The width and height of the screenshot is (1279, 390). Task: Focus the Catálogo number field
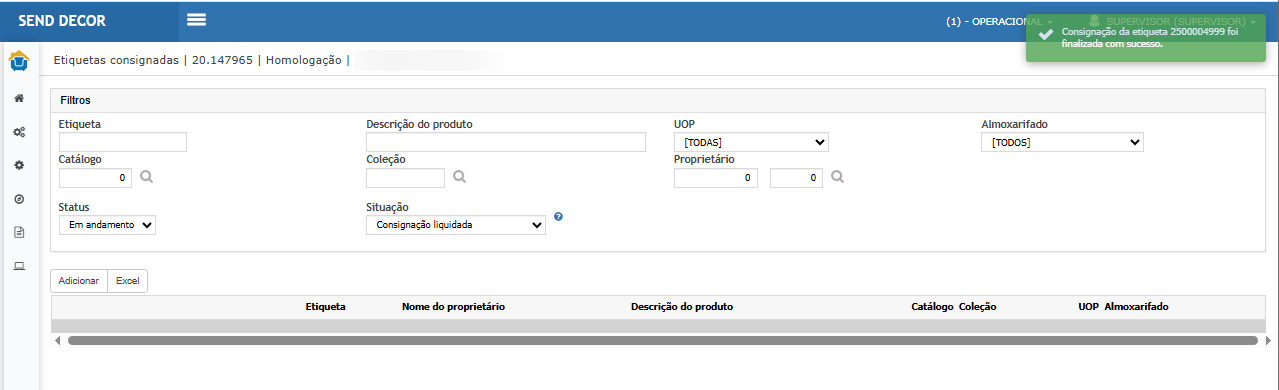coord(95,178)
